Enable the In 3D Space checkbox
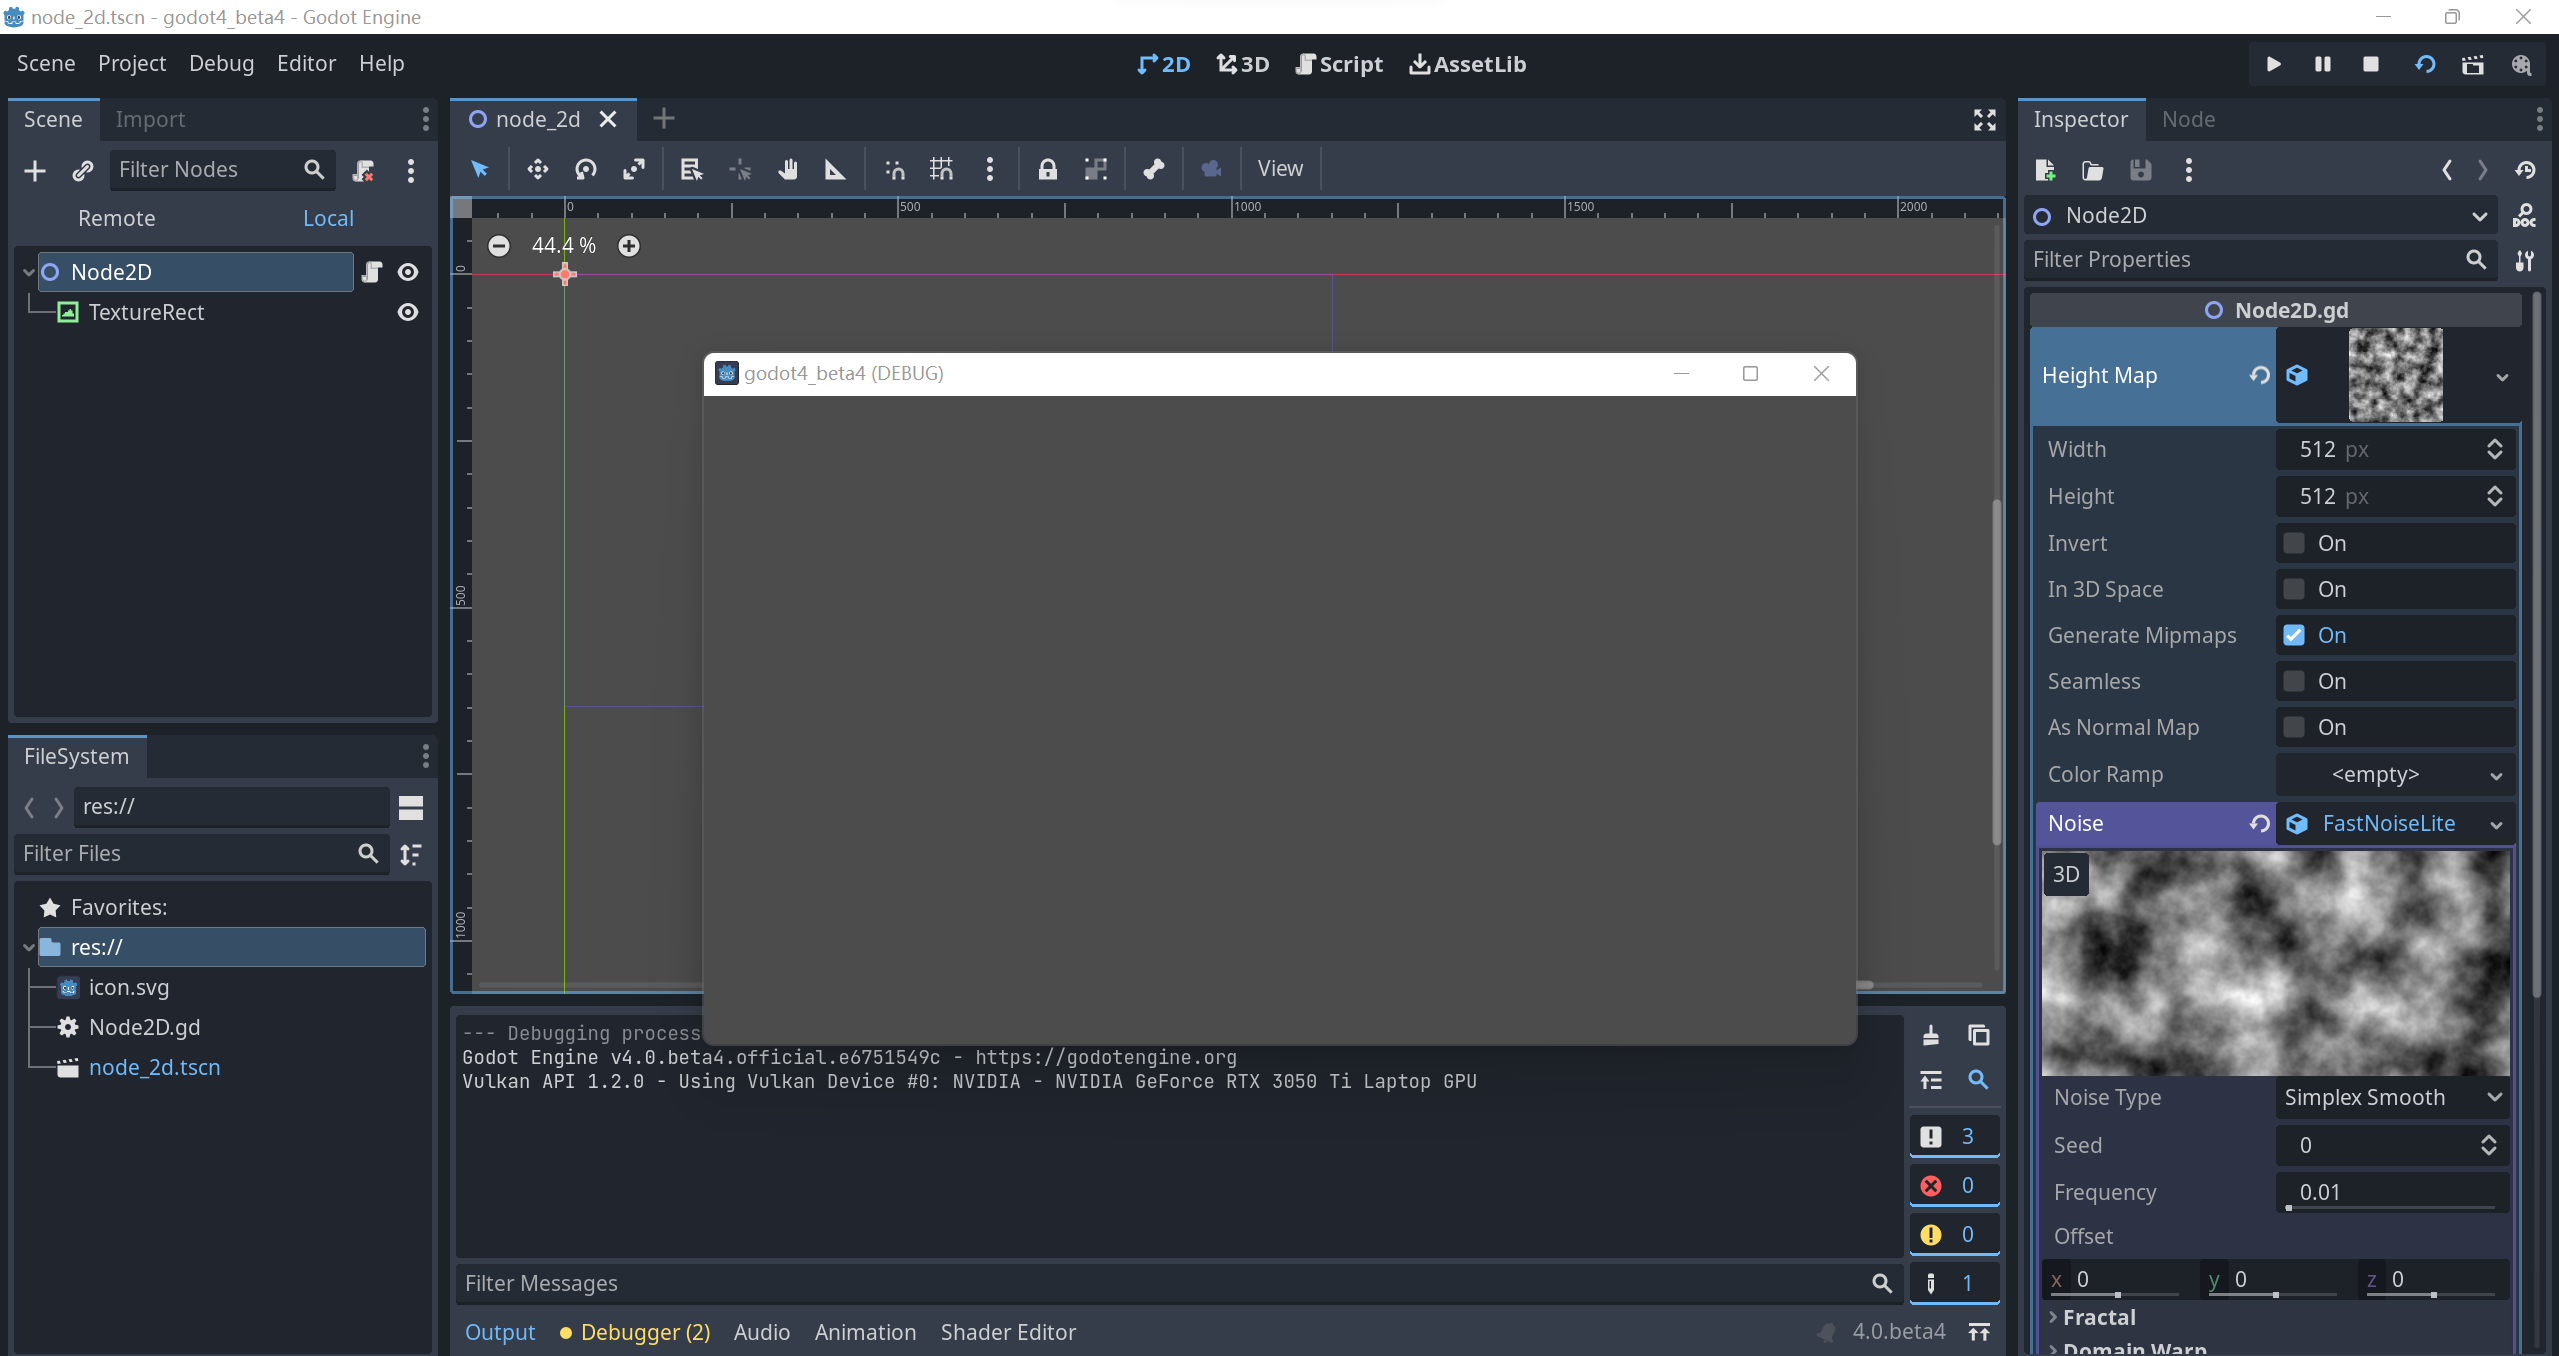Image resolution: width=2559 pixels, height=1356 pixels. click(2294, 589)
